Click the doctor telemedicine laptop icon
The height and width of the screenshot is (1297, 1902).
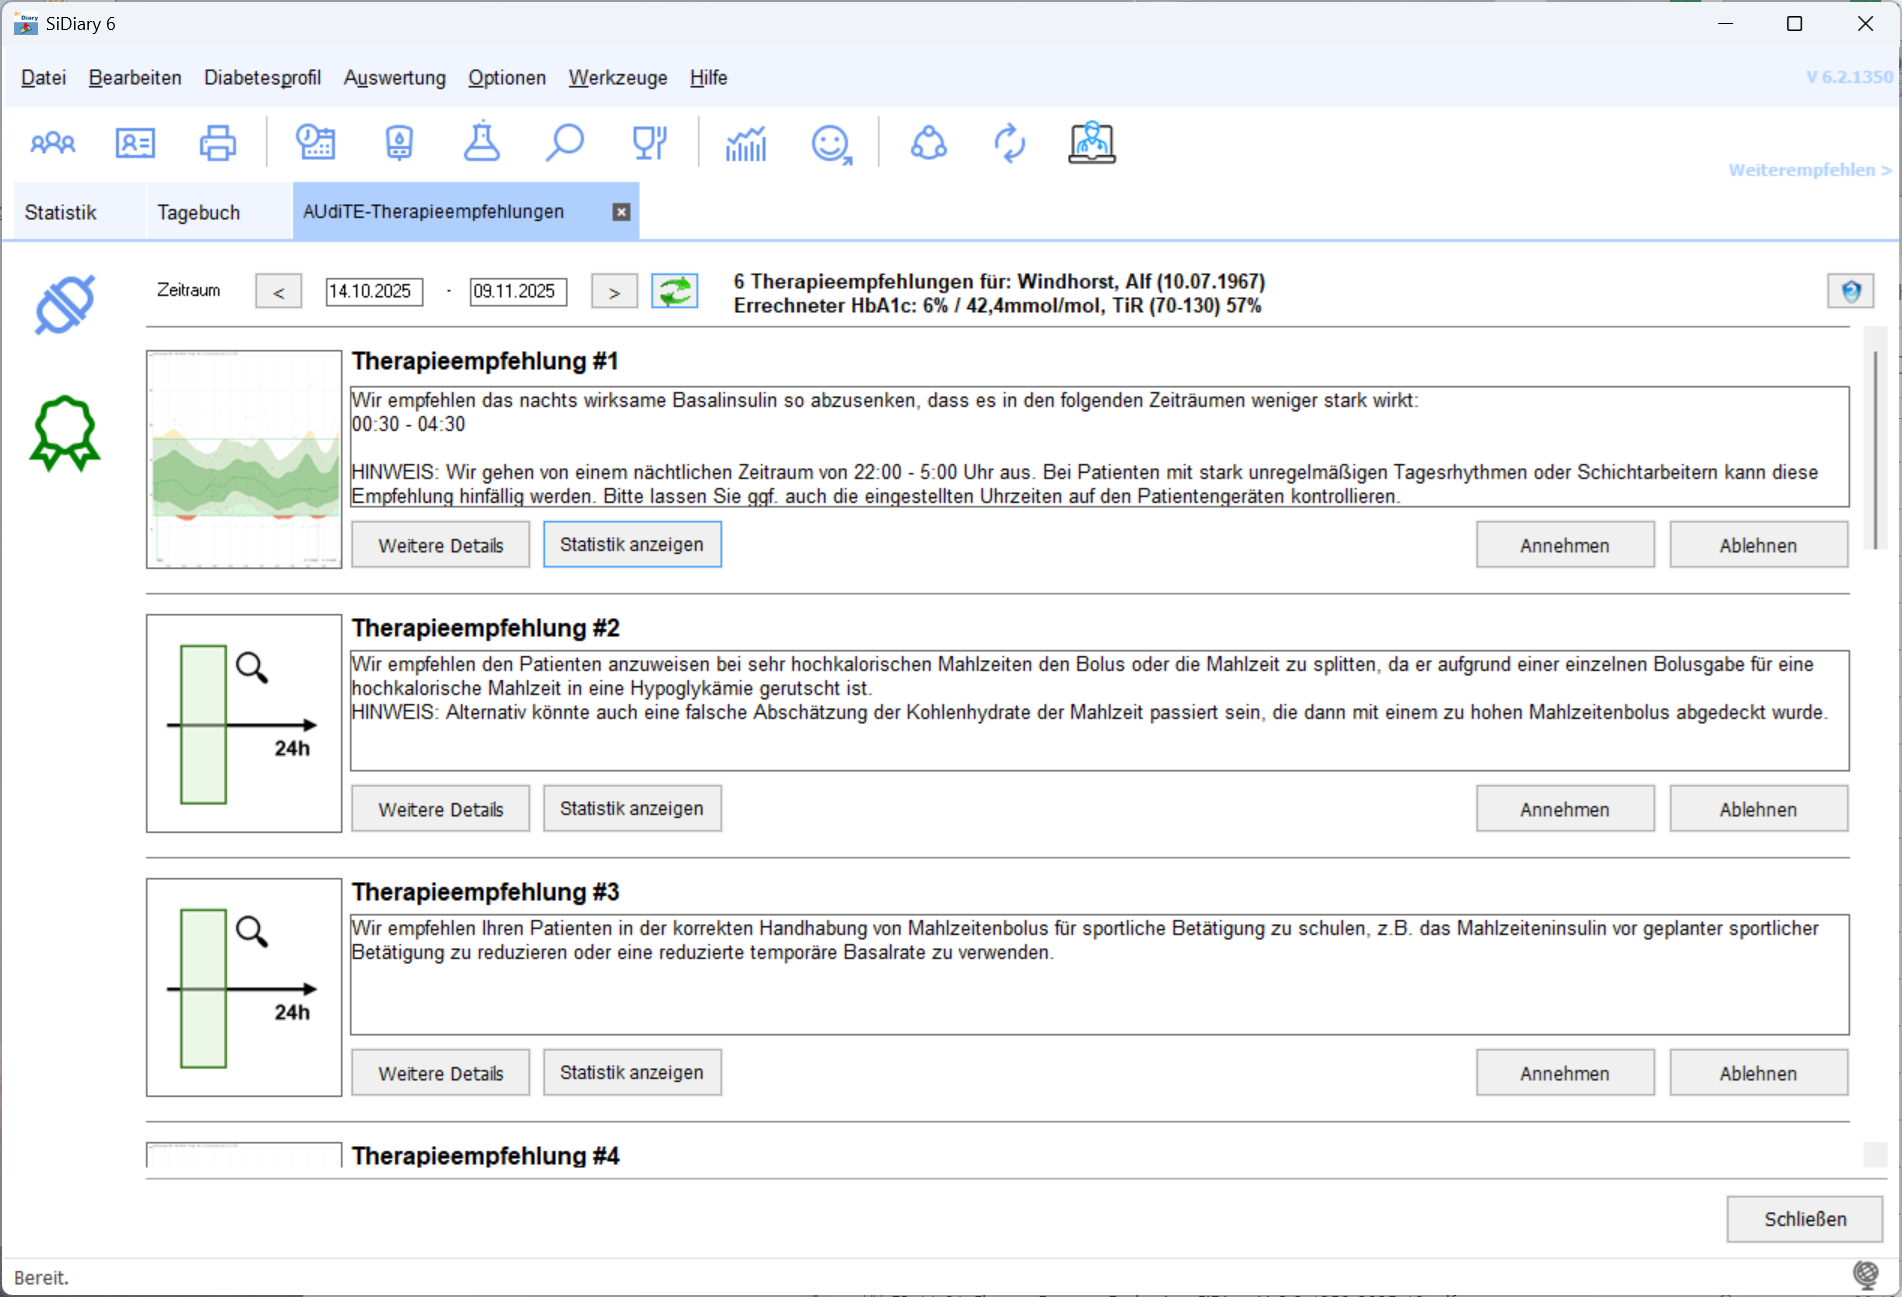(x=1091, y=143)
